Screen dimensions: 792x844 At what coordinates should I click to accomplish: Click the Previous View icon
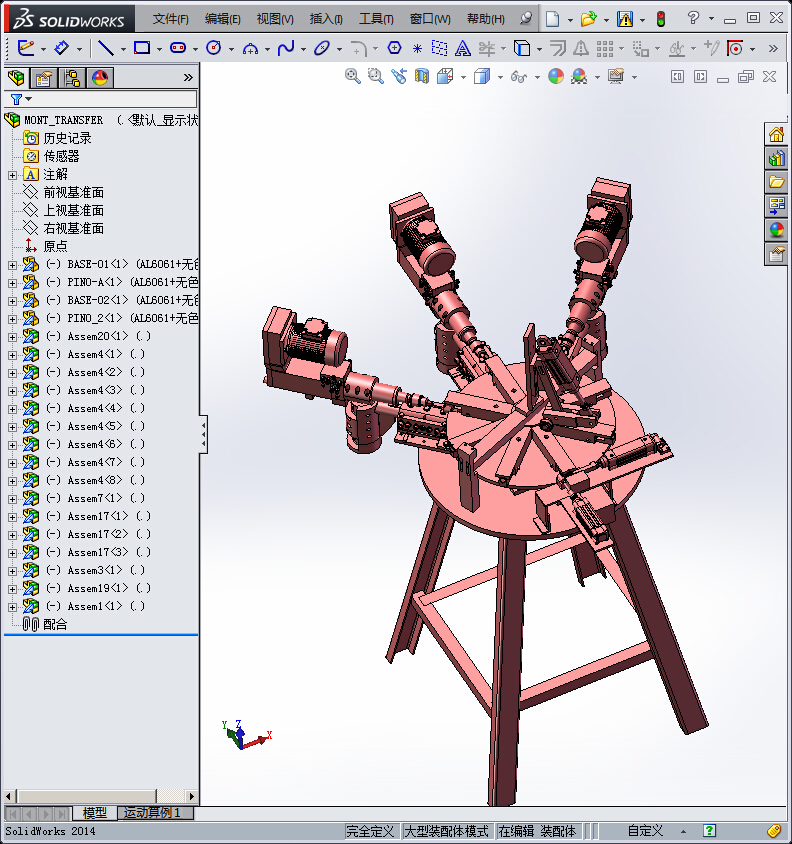pos(398,76)
